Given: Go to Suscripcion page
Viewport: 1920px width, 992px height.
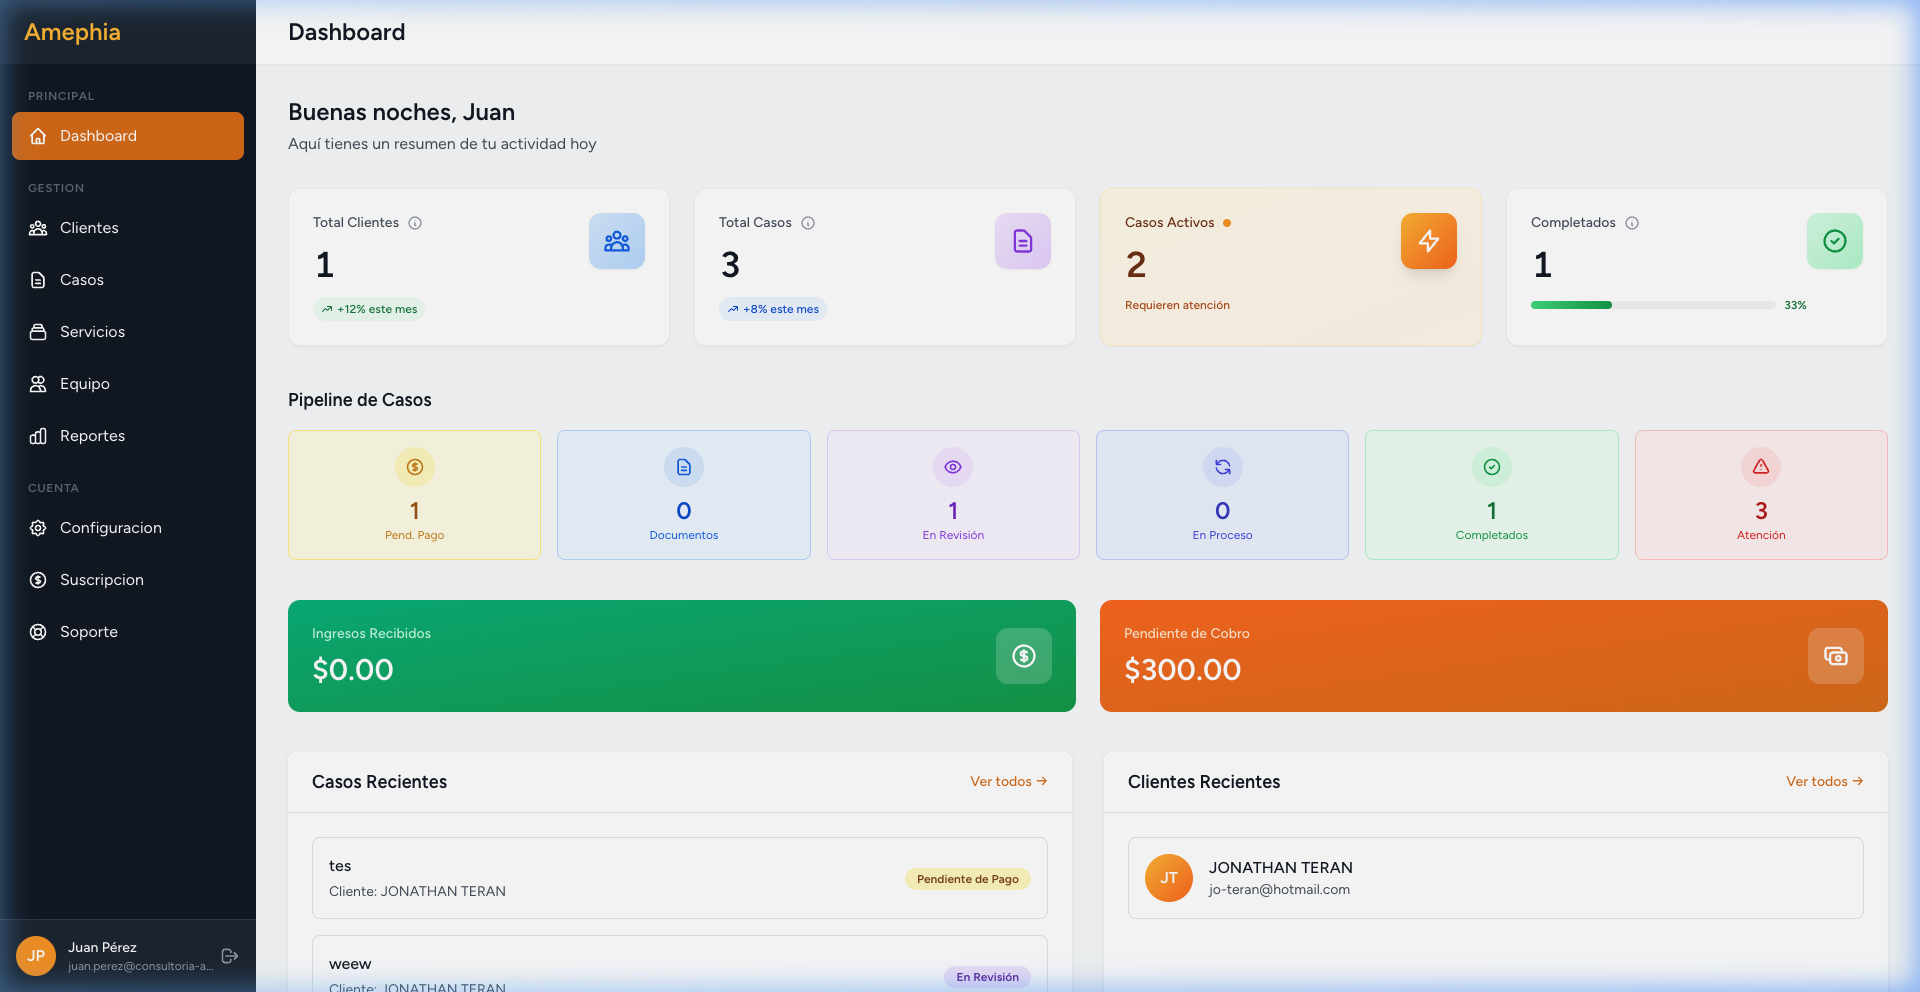Looking at the screenshot, I should point(128,580).
